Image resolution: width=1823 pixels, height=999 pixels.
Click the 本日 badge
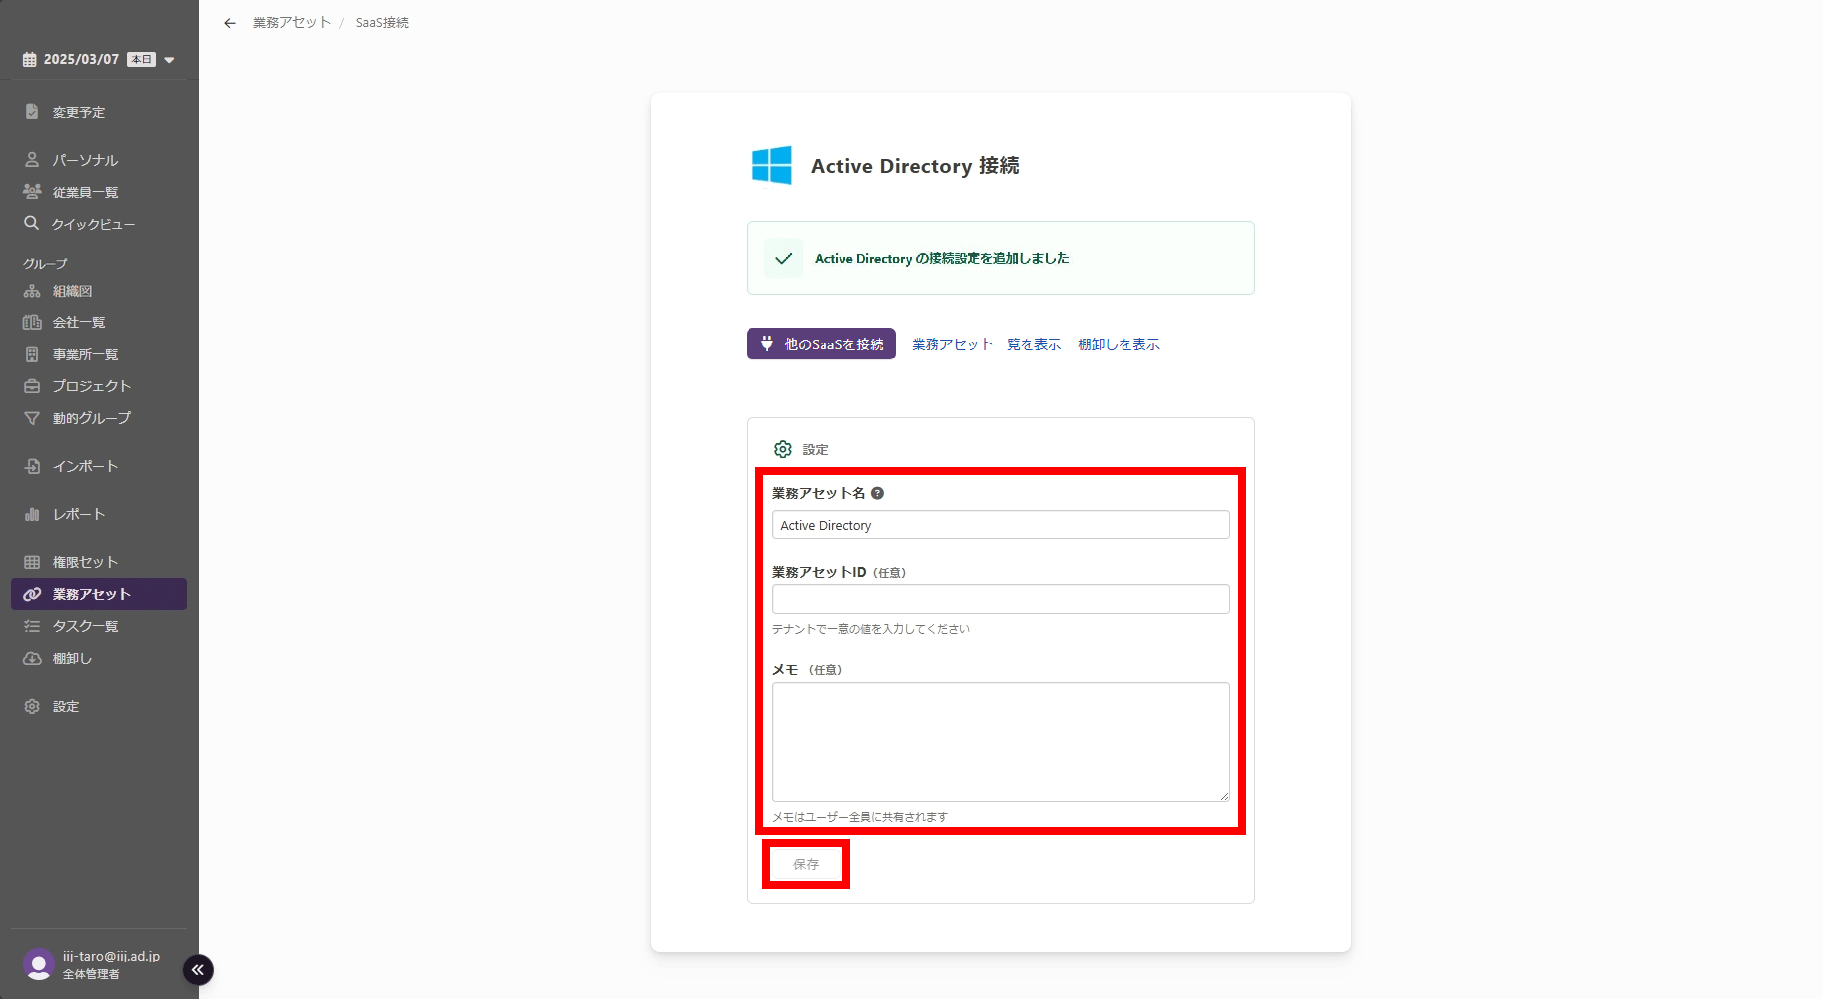pos(141,60)
